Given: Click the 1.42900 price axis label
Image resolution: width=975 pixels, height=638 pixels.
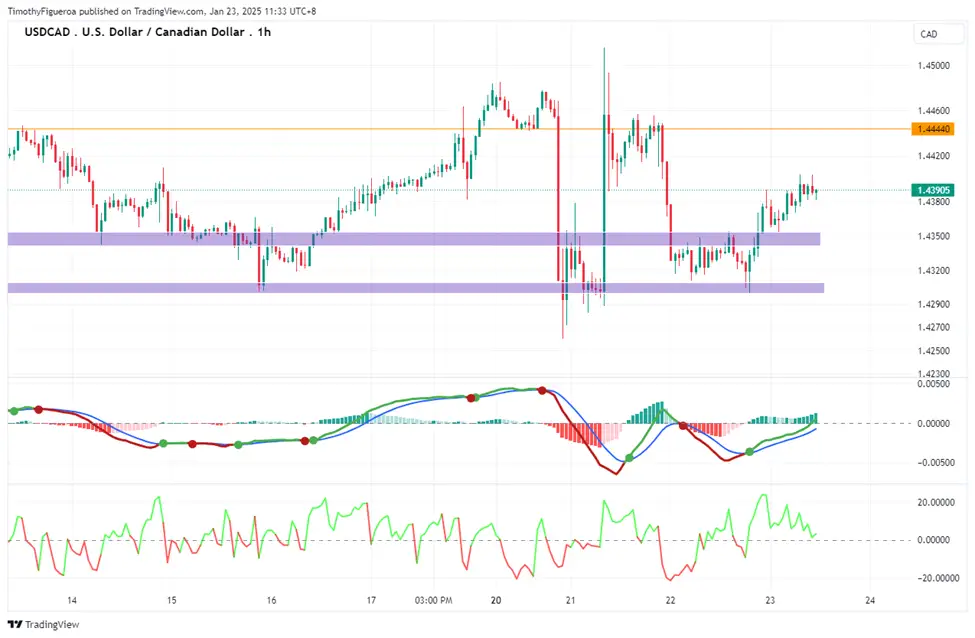Looking at the screenshot, I should 933,304.
